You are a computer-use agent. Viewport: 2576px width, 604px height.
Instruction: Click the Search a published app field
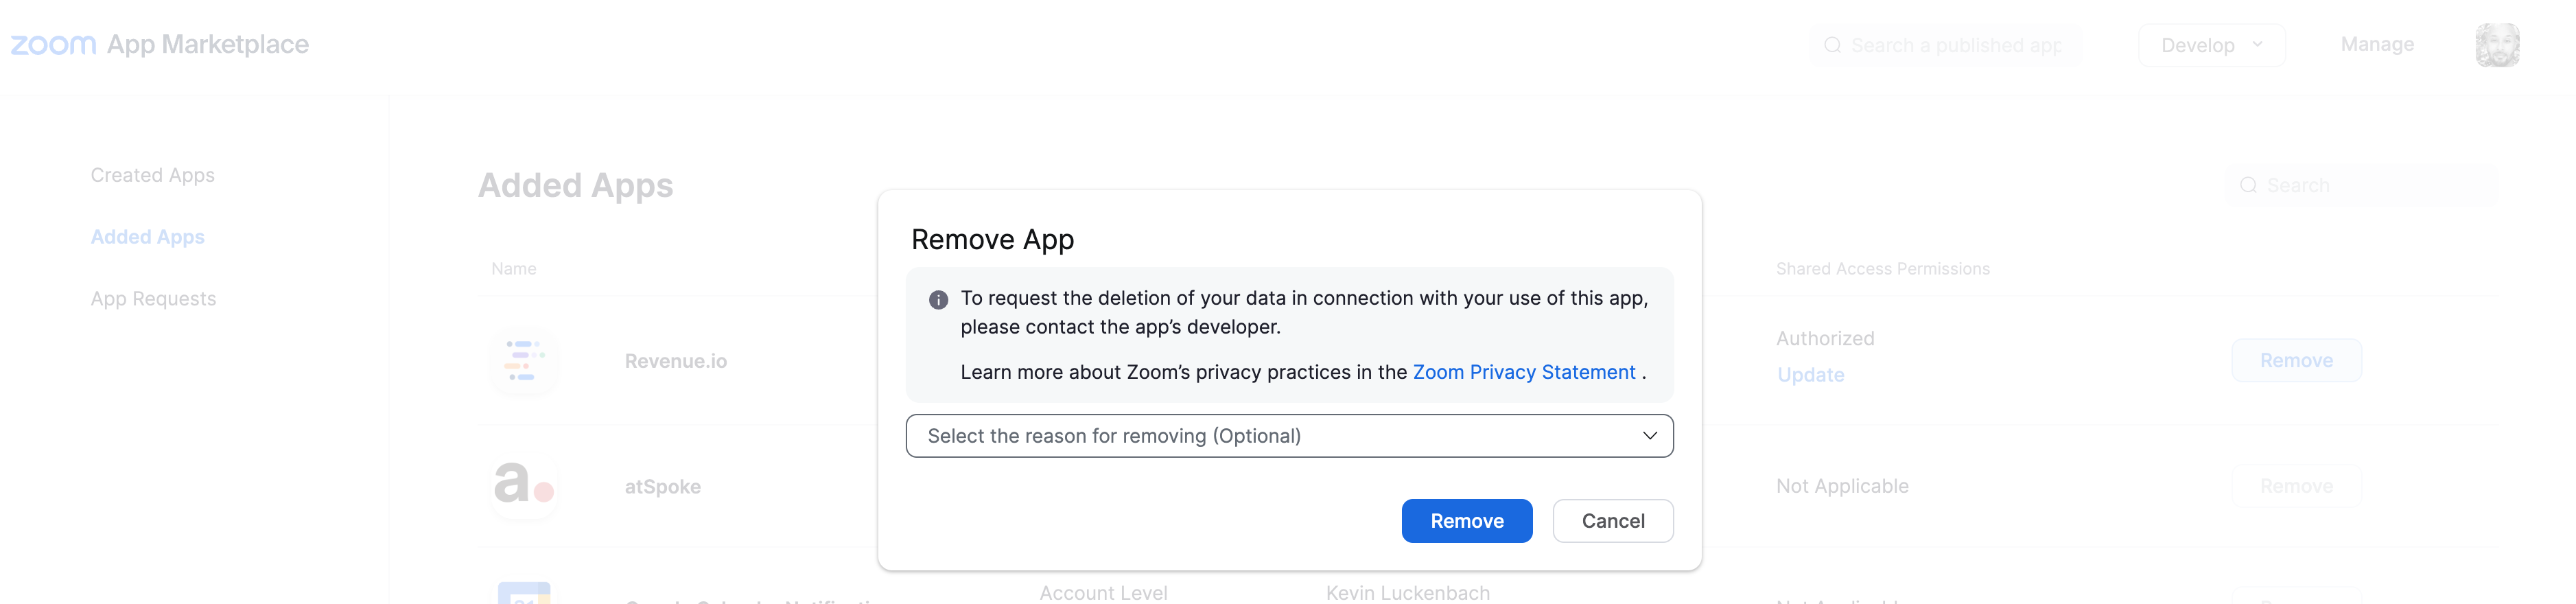(1955, 45)
